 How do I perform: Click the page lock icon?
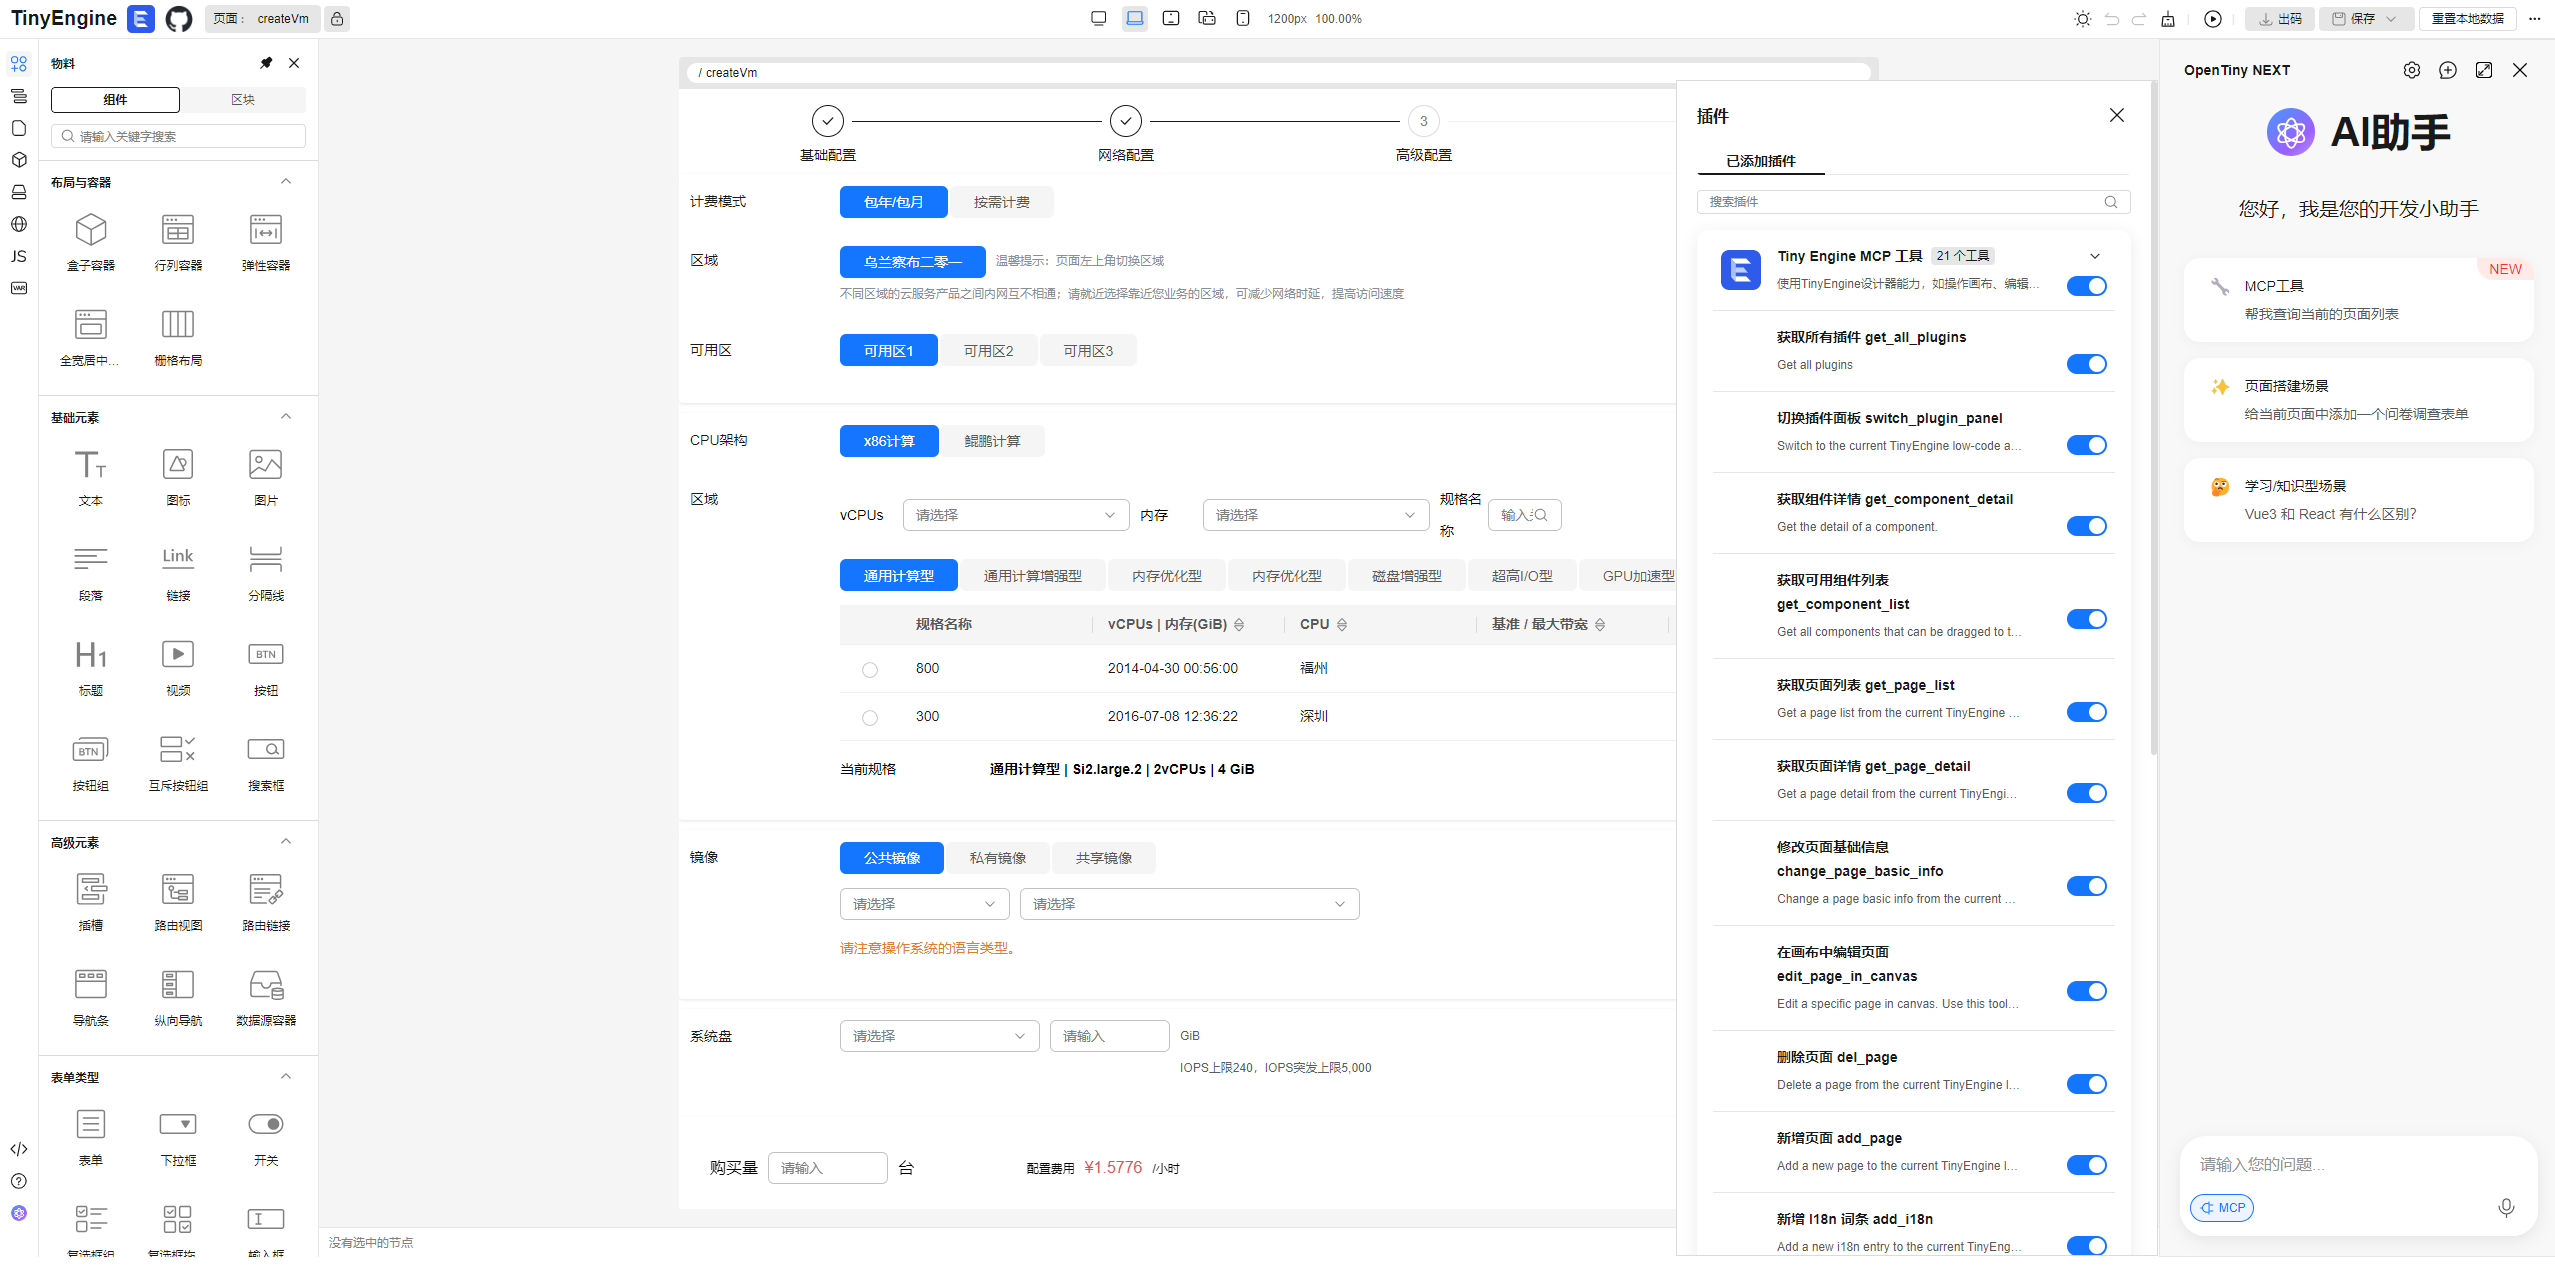point(337,19)
